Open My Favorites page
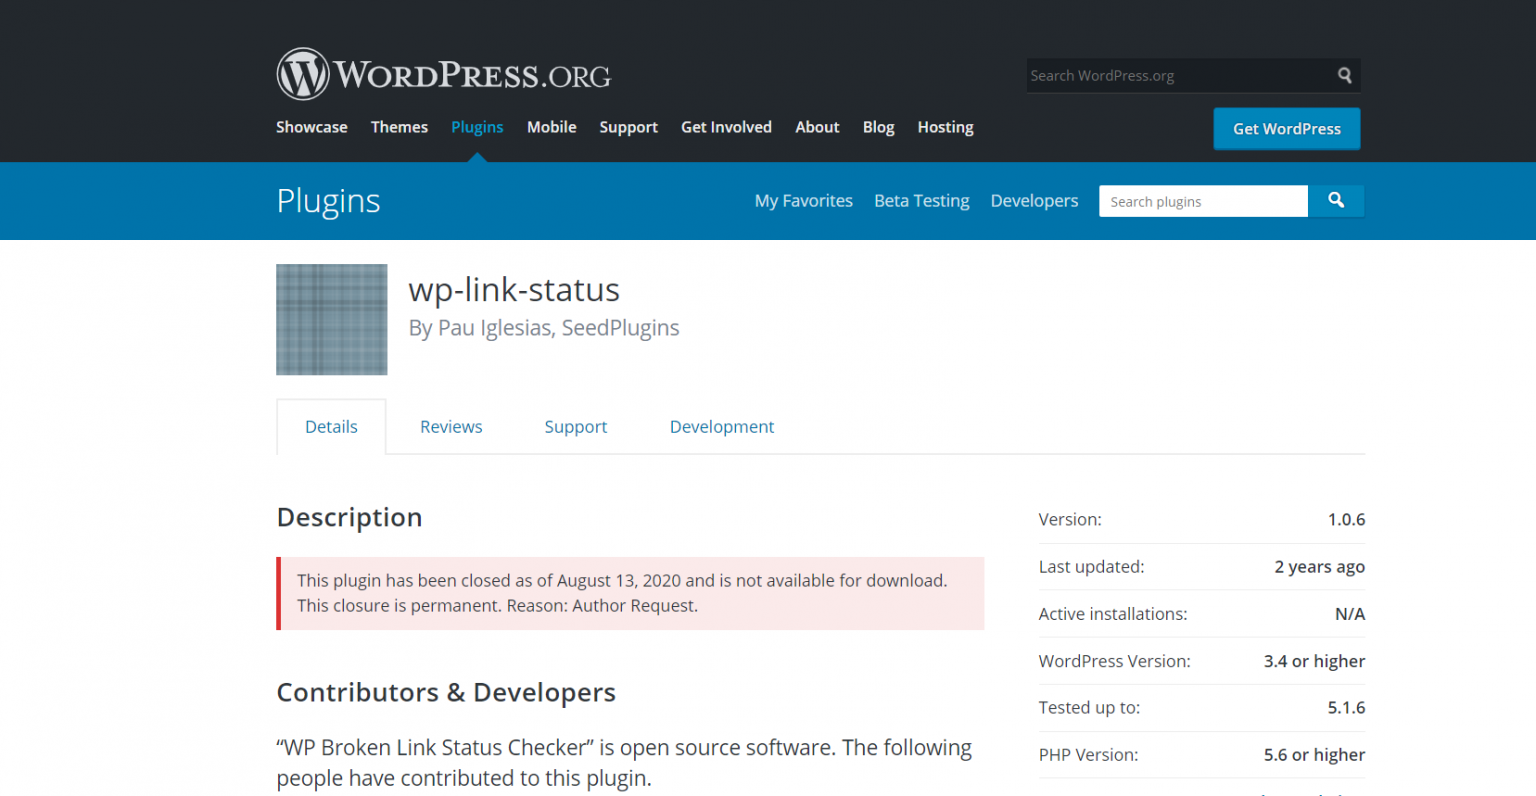1536x796 pixels. [x=803, y=200]
